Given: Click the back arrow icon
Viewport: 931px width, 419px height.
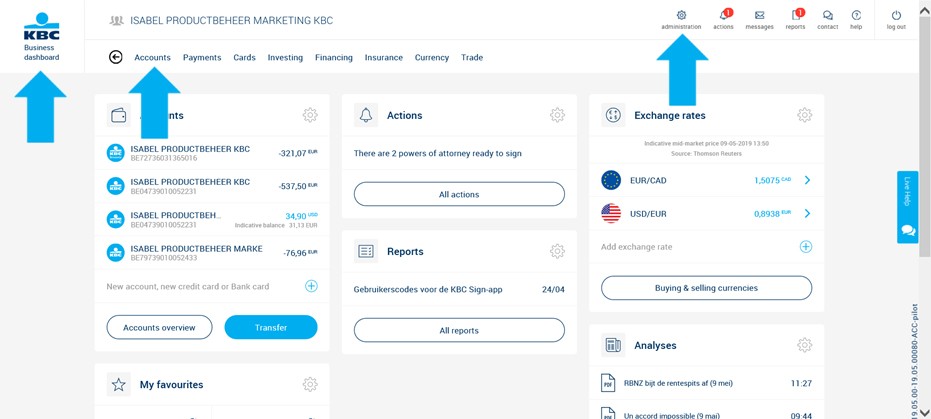Looking at the screenshot, I should tap(116, 57).
